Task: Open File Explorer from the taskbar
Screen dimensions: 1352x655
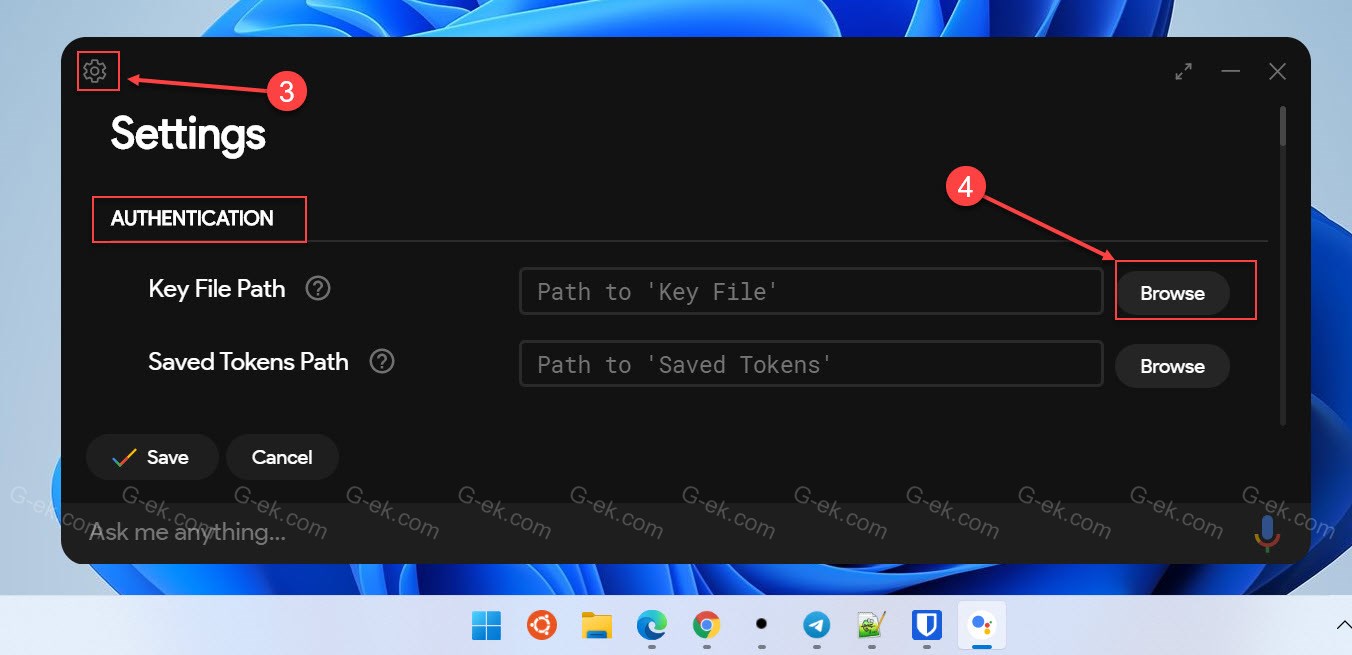Action: (x=597, y=626)
